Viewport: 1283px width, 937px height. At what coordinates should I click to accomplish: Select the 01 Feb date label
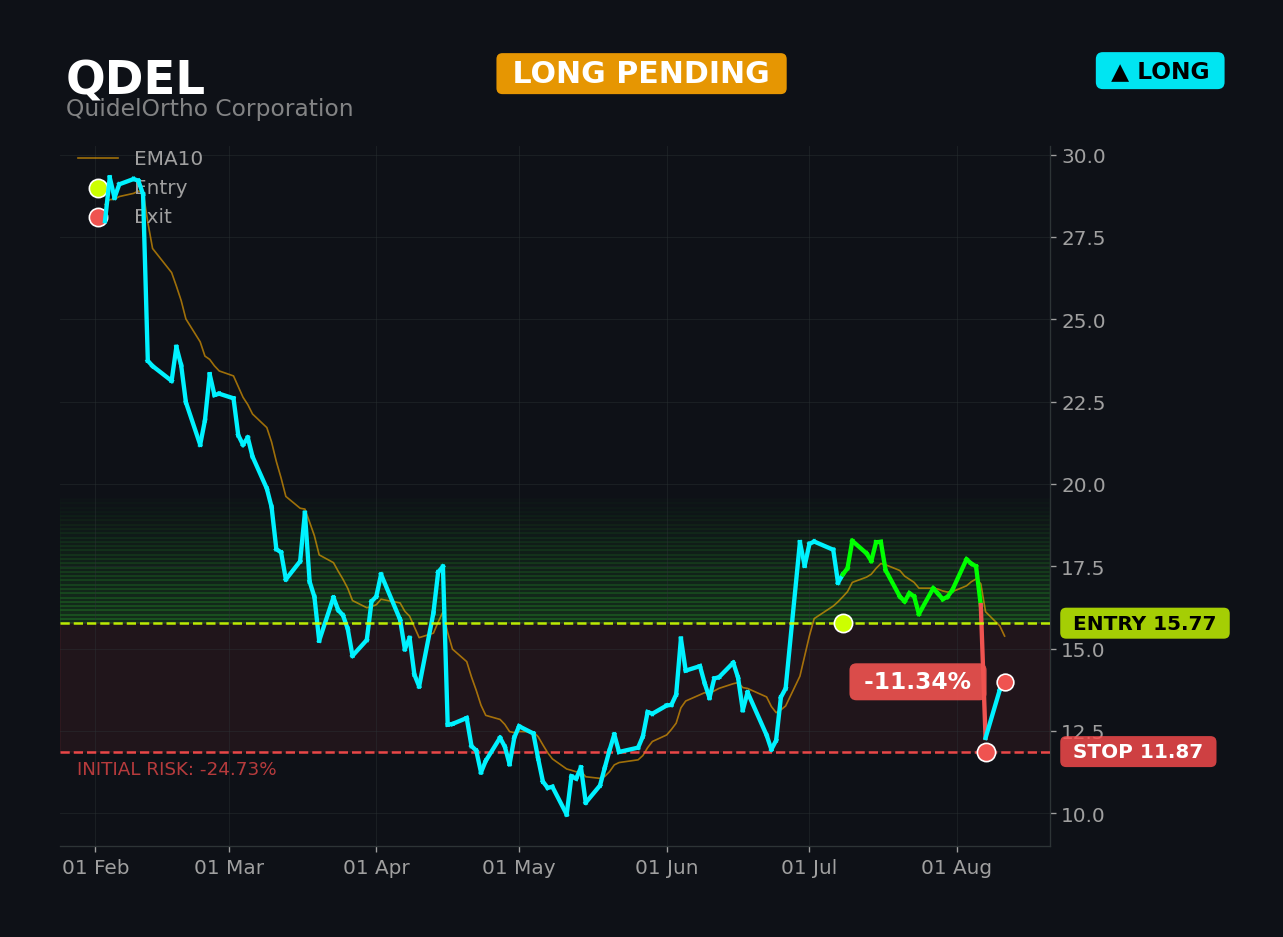(x=96, y=868)
